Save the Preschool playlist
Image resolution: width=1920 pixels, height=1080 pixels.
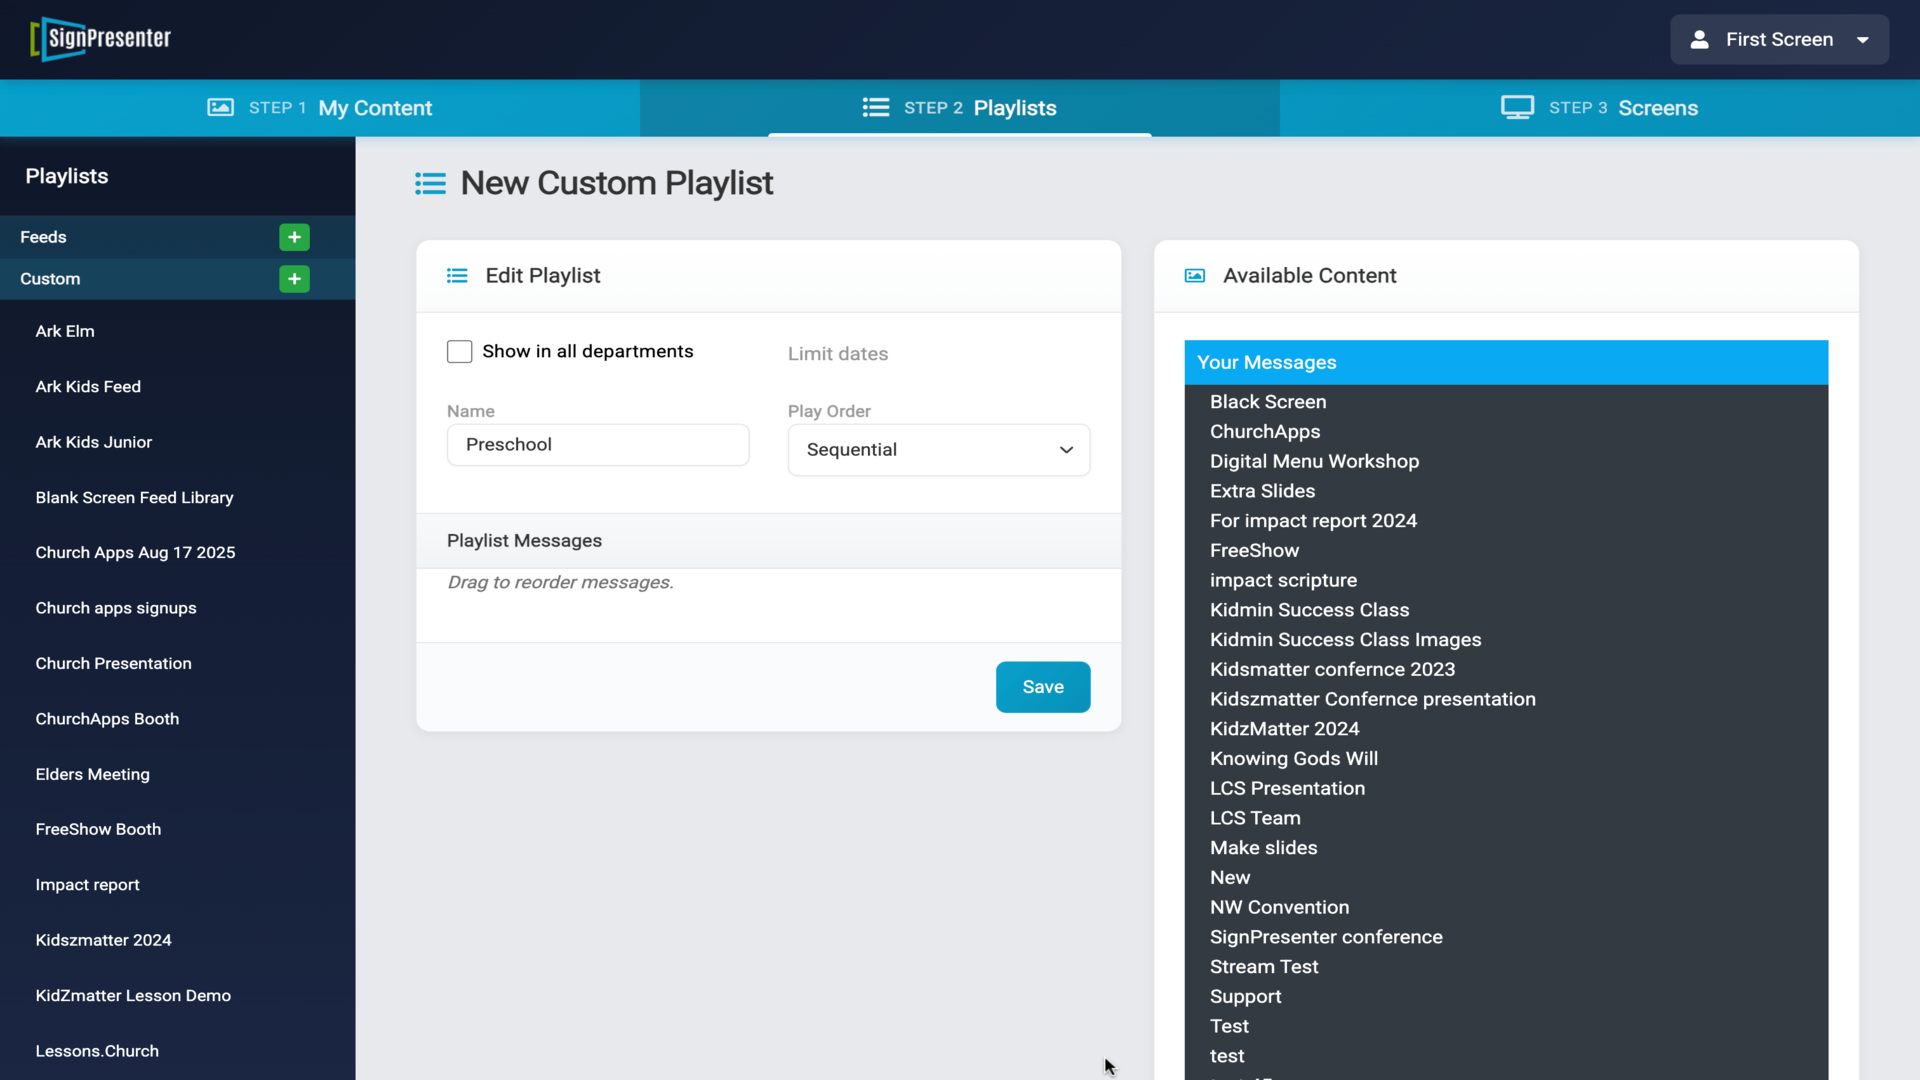[1042, 687]
